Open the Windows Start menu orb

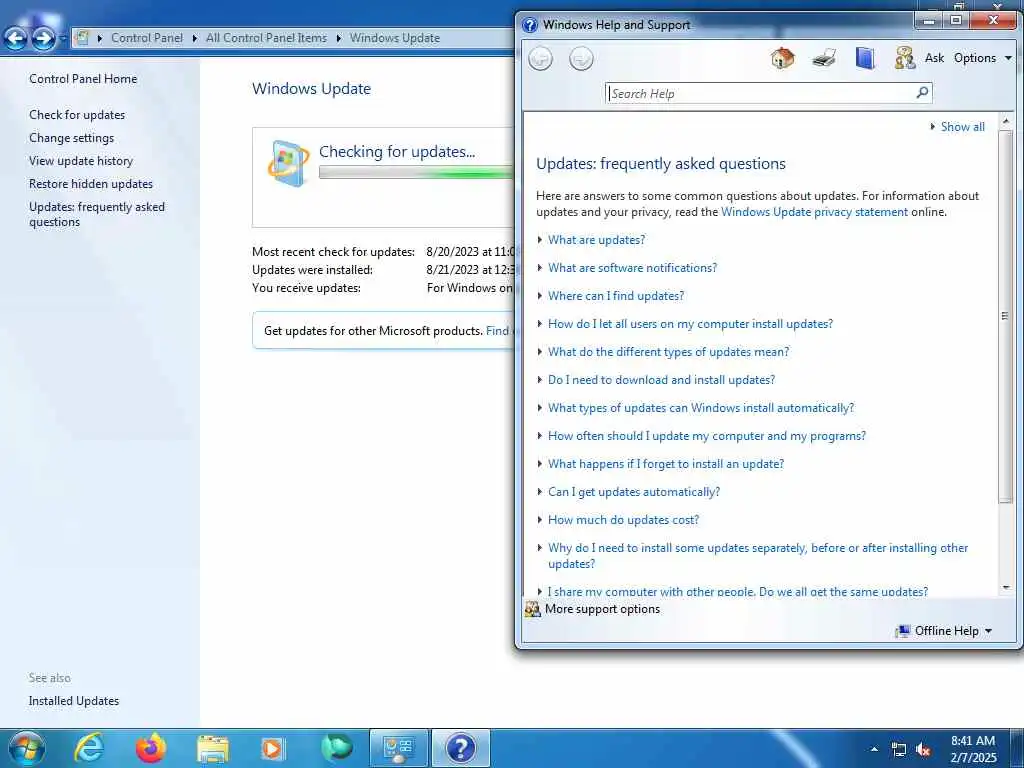pyautogui.click(x=26, y=748)
